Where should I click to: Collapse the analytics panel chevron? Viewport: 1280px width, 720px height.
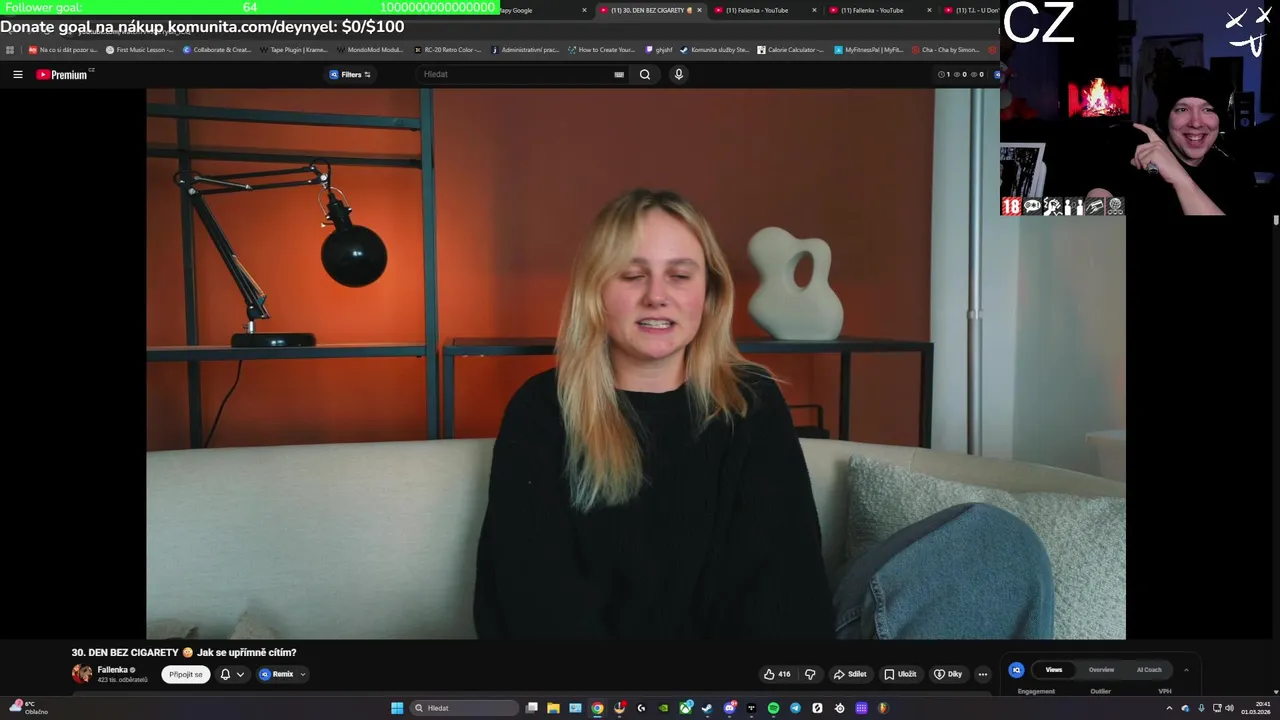click(1186, 670)
